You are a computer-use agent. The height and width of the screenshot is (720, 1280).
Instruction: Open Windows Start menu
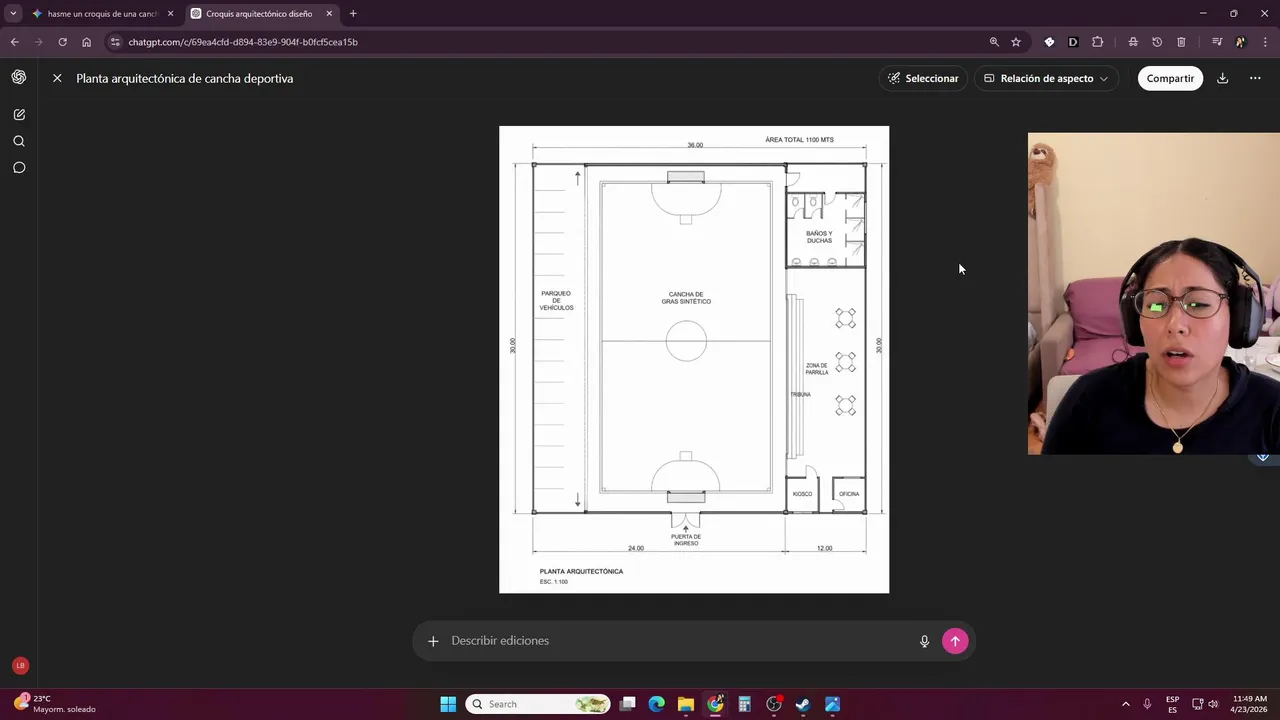(x=448, y=704)
